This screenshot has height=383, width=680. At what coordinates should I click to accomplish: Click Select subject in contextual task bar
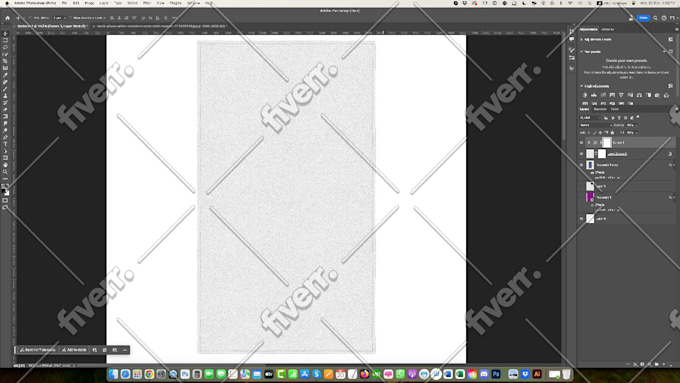(x=38, y=350)
